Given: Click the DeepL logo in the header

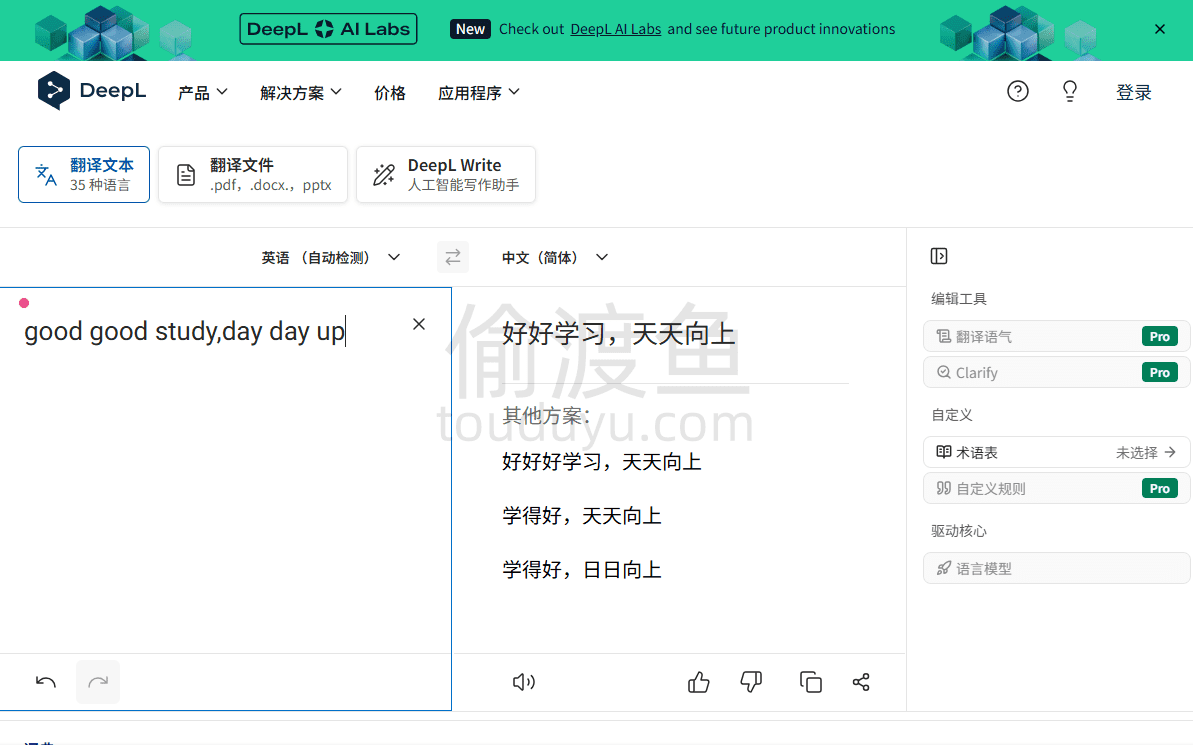Looking at the screenshot, I should [91, 91].
